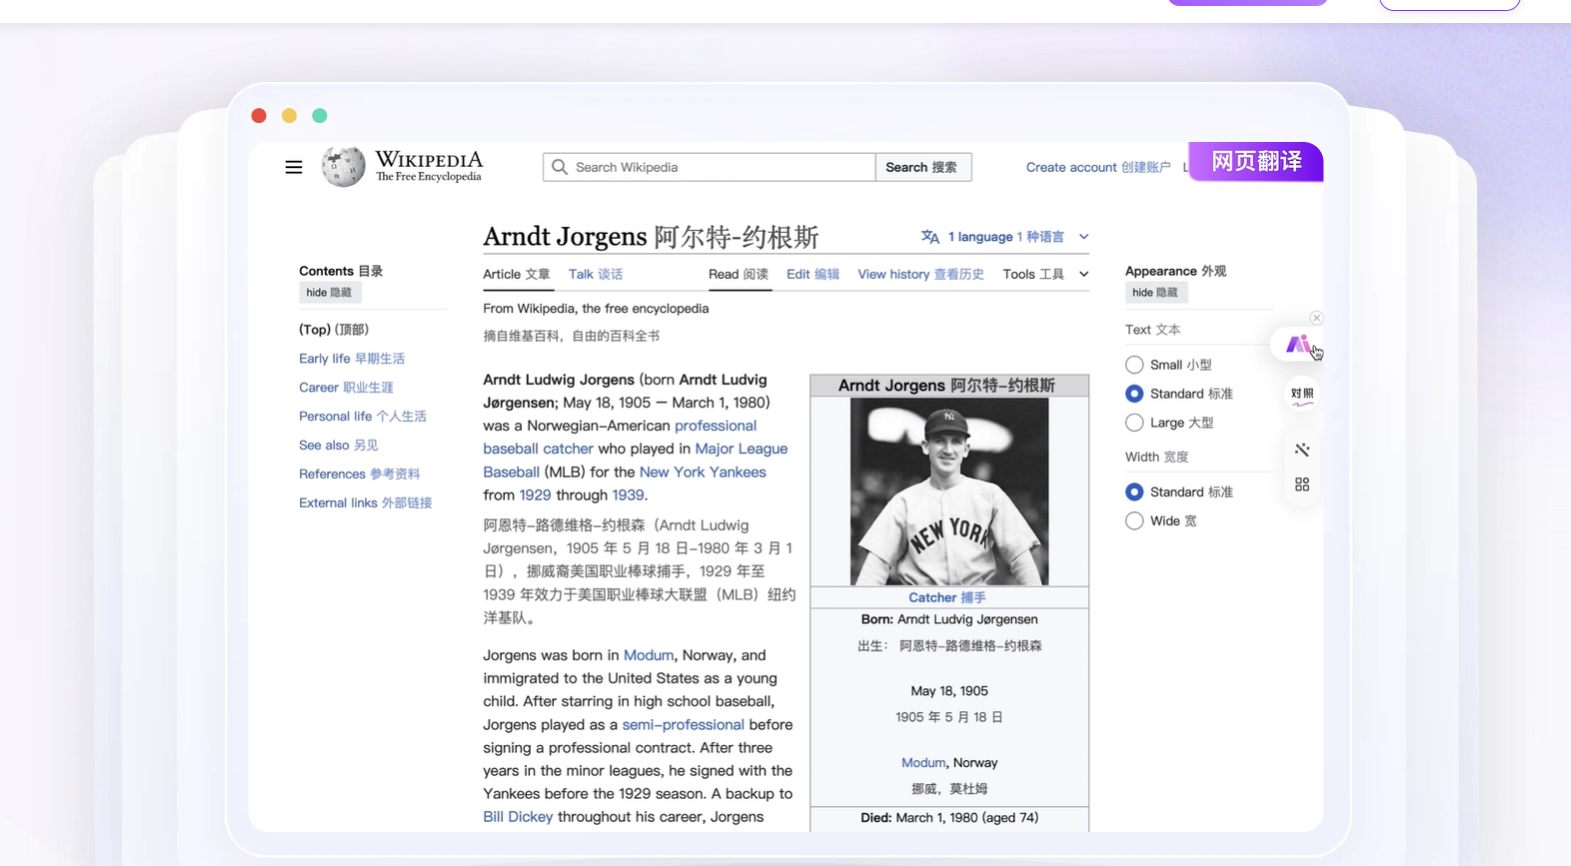This screenshot has width=1571, height=866.
Task: Go to Early life section
Action: coord(352,358)
